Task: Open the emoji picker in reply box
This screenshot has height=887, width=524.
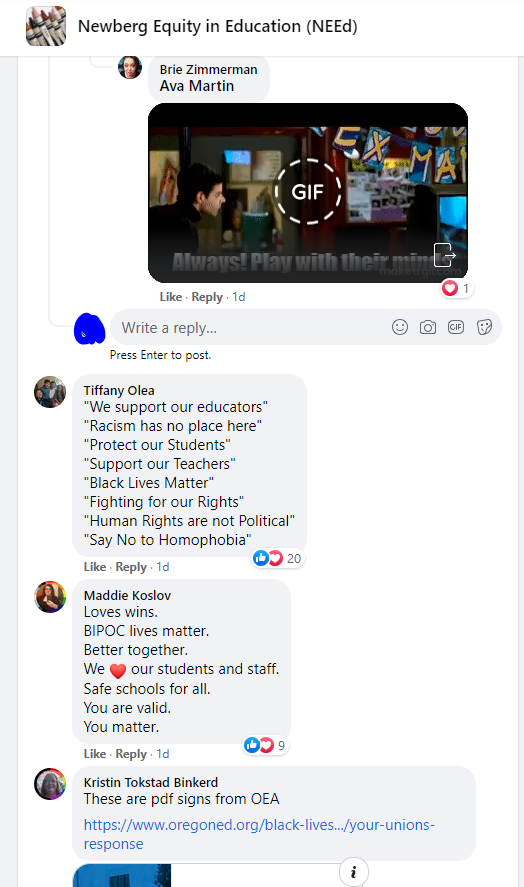Action: [x=400, y=327]
